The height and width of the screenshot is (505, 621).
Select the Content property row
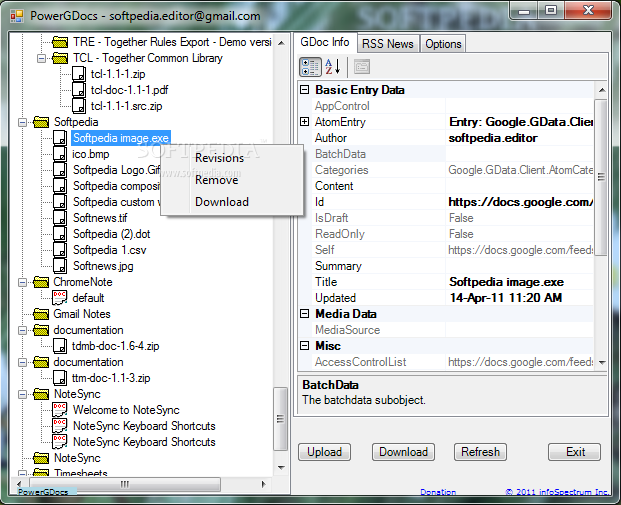tap(452, 186)
